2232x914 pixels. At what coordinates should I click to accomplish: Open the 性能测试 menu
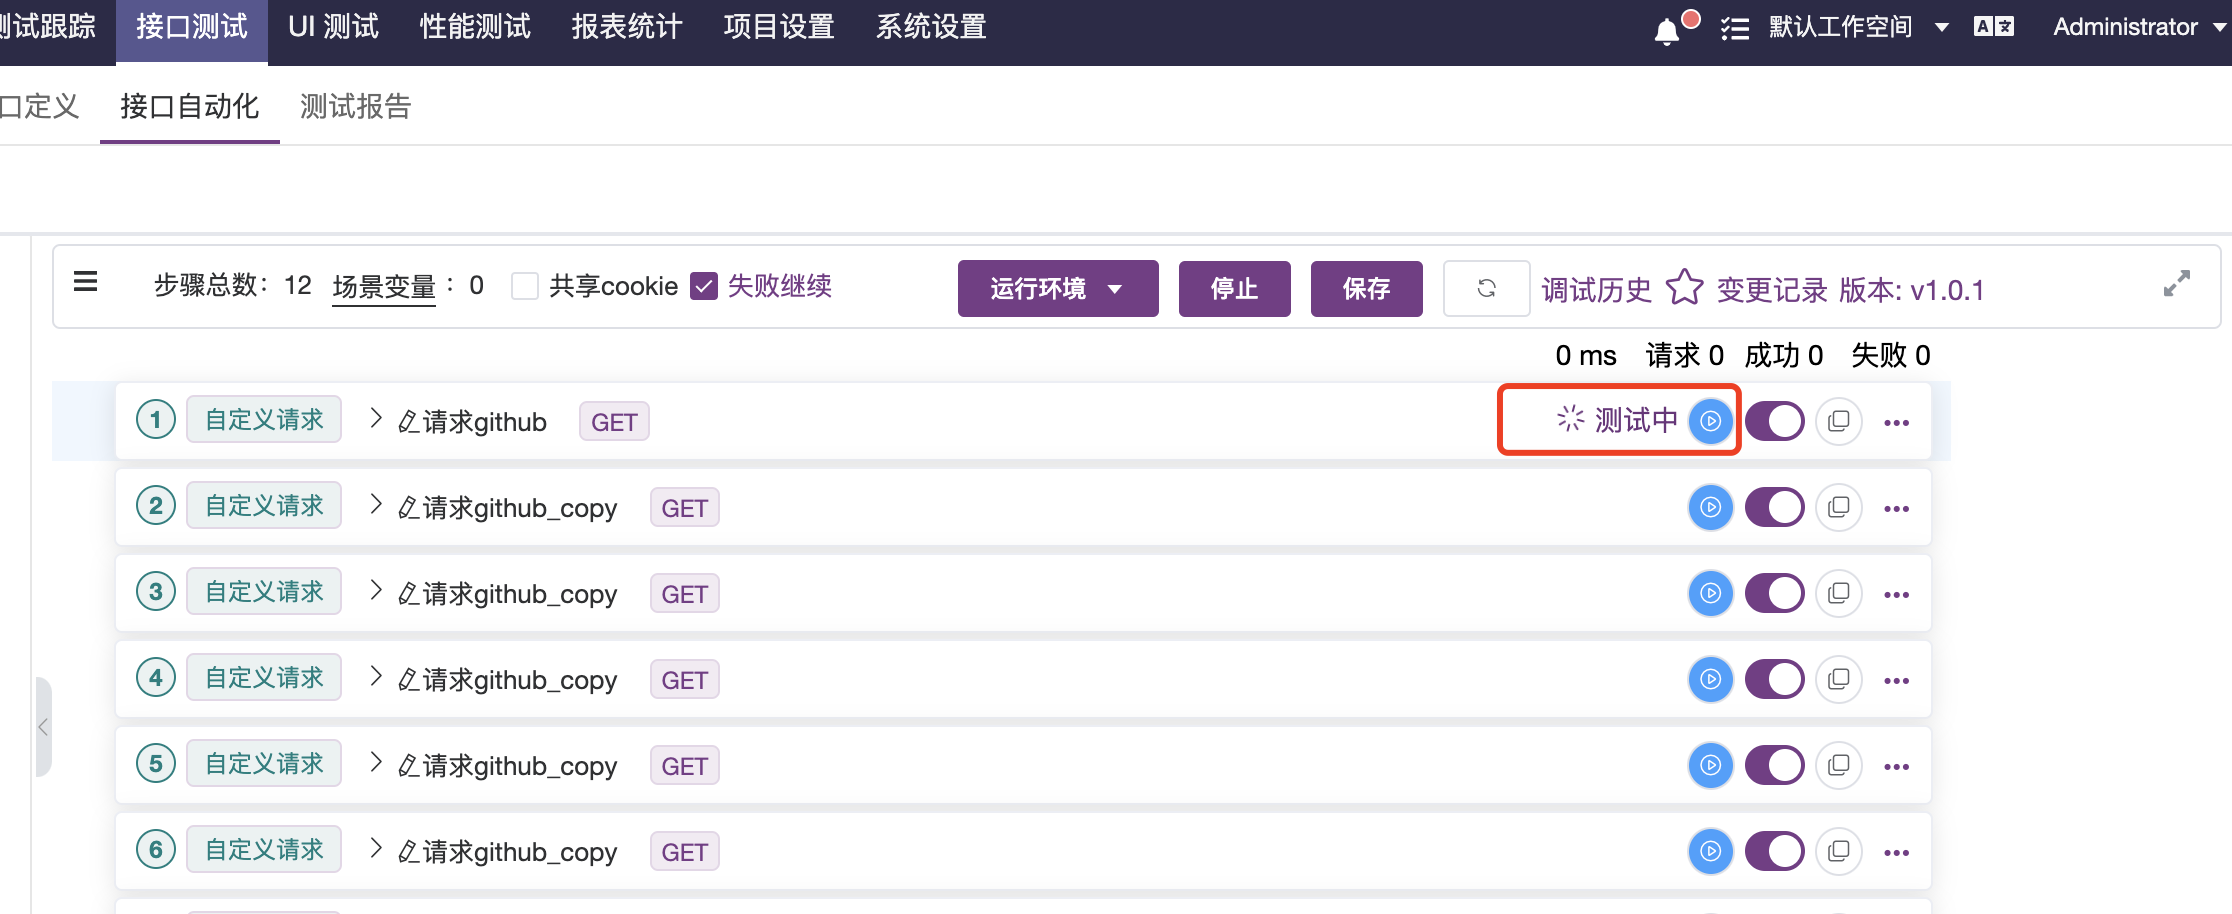coord(474,27)
